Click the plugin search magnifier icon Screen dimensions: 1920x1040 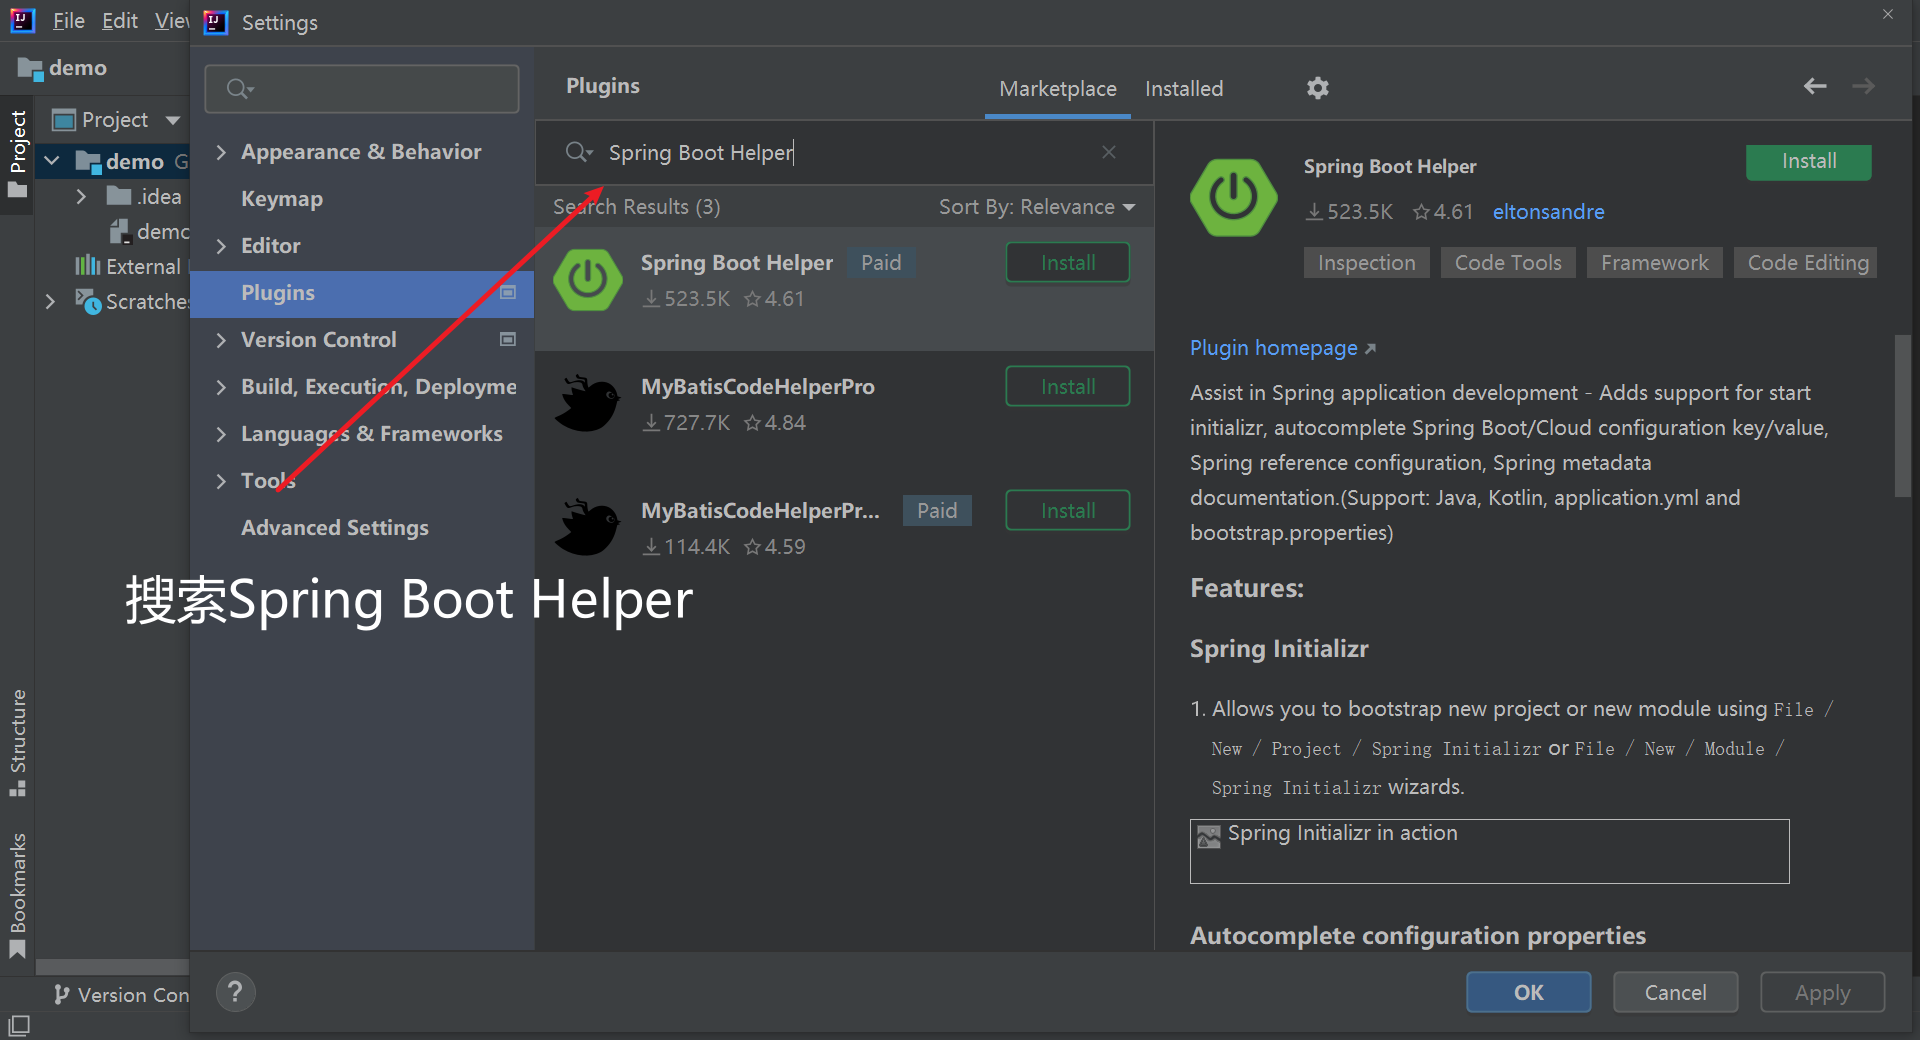coord(579,152)
